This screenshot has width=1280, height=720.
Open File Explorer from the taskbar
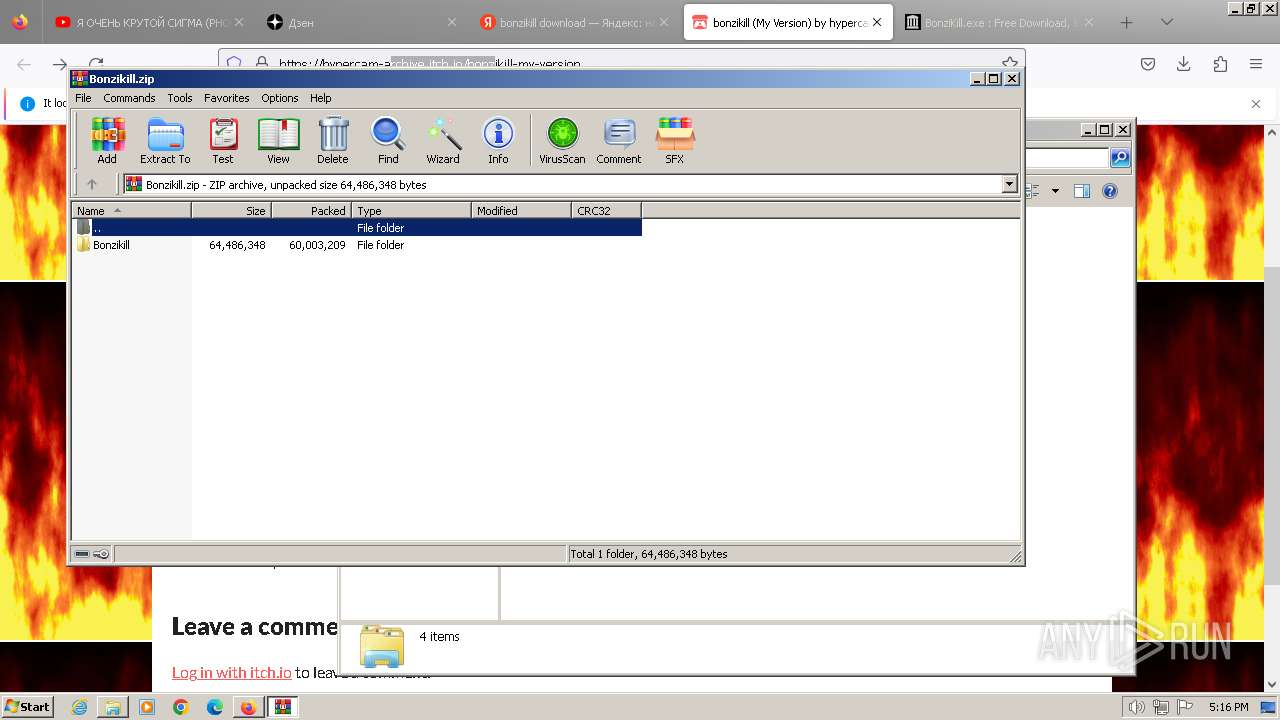click(x=113, y=707)
